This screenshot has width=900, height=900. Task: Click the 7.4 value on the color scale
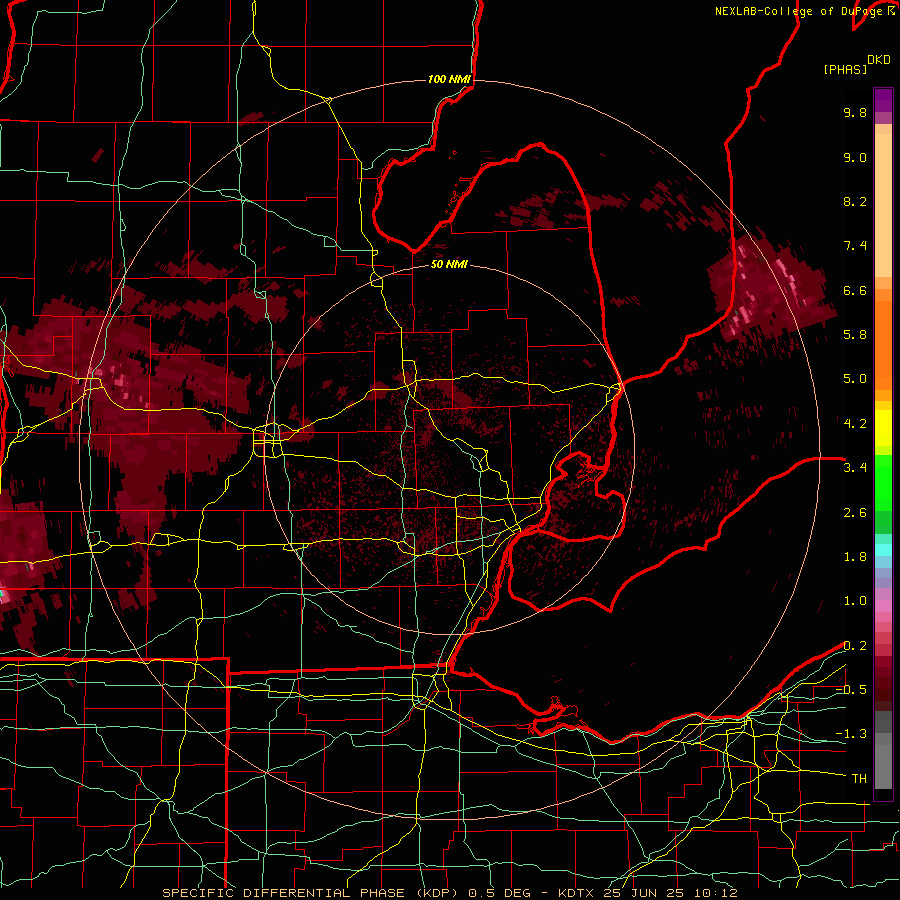855,246
